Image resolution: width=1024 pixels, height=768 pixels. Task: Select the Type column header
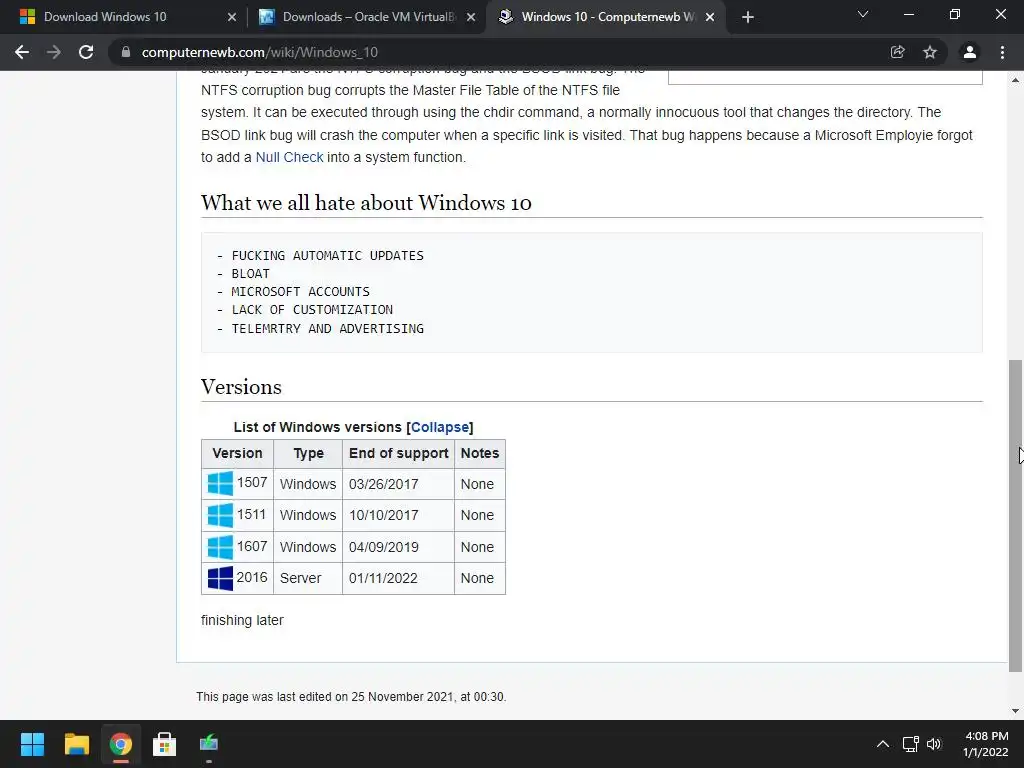tap(308, 453)
